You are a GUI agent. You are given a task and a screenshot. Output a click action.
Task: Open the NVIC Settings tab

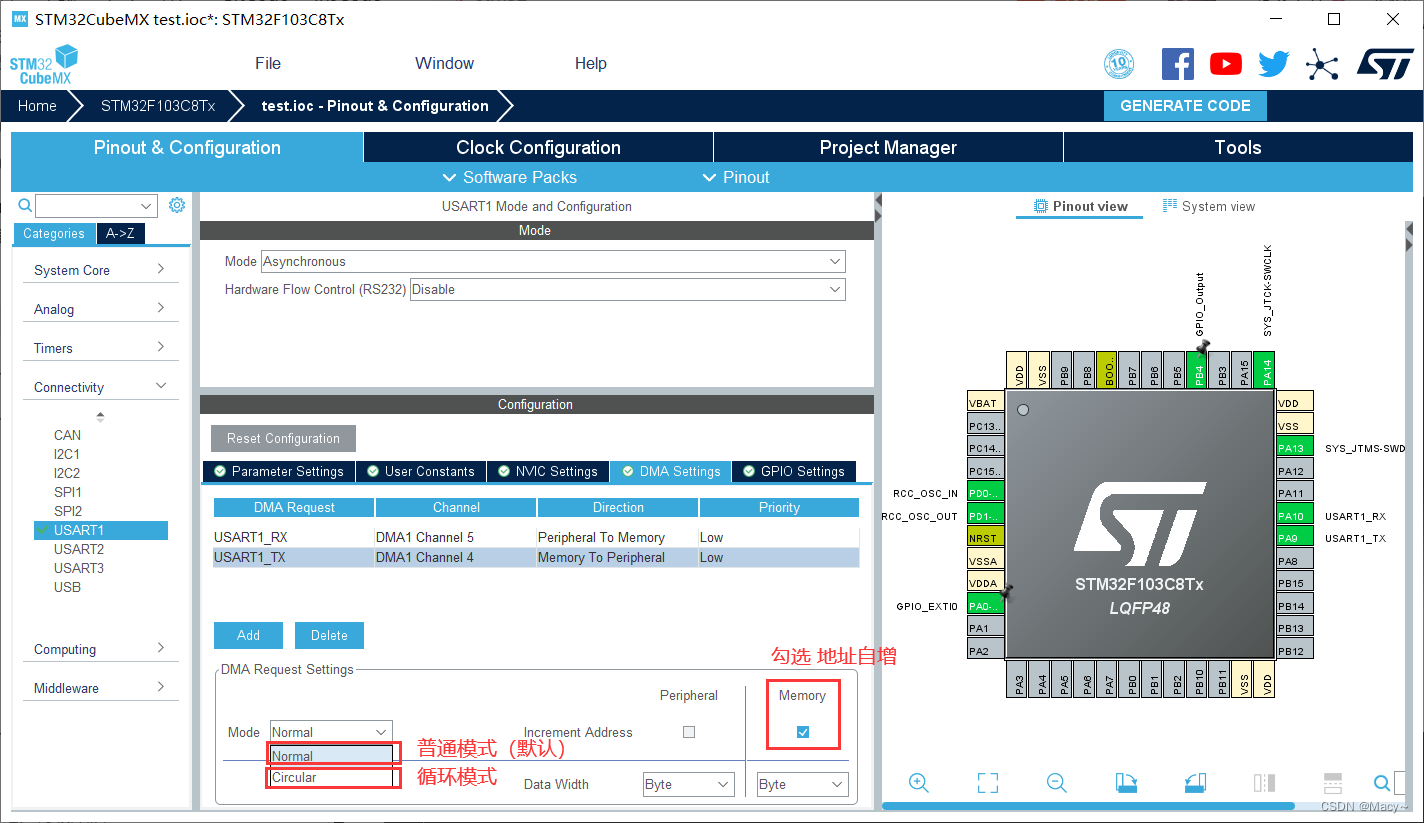point(547,471)
